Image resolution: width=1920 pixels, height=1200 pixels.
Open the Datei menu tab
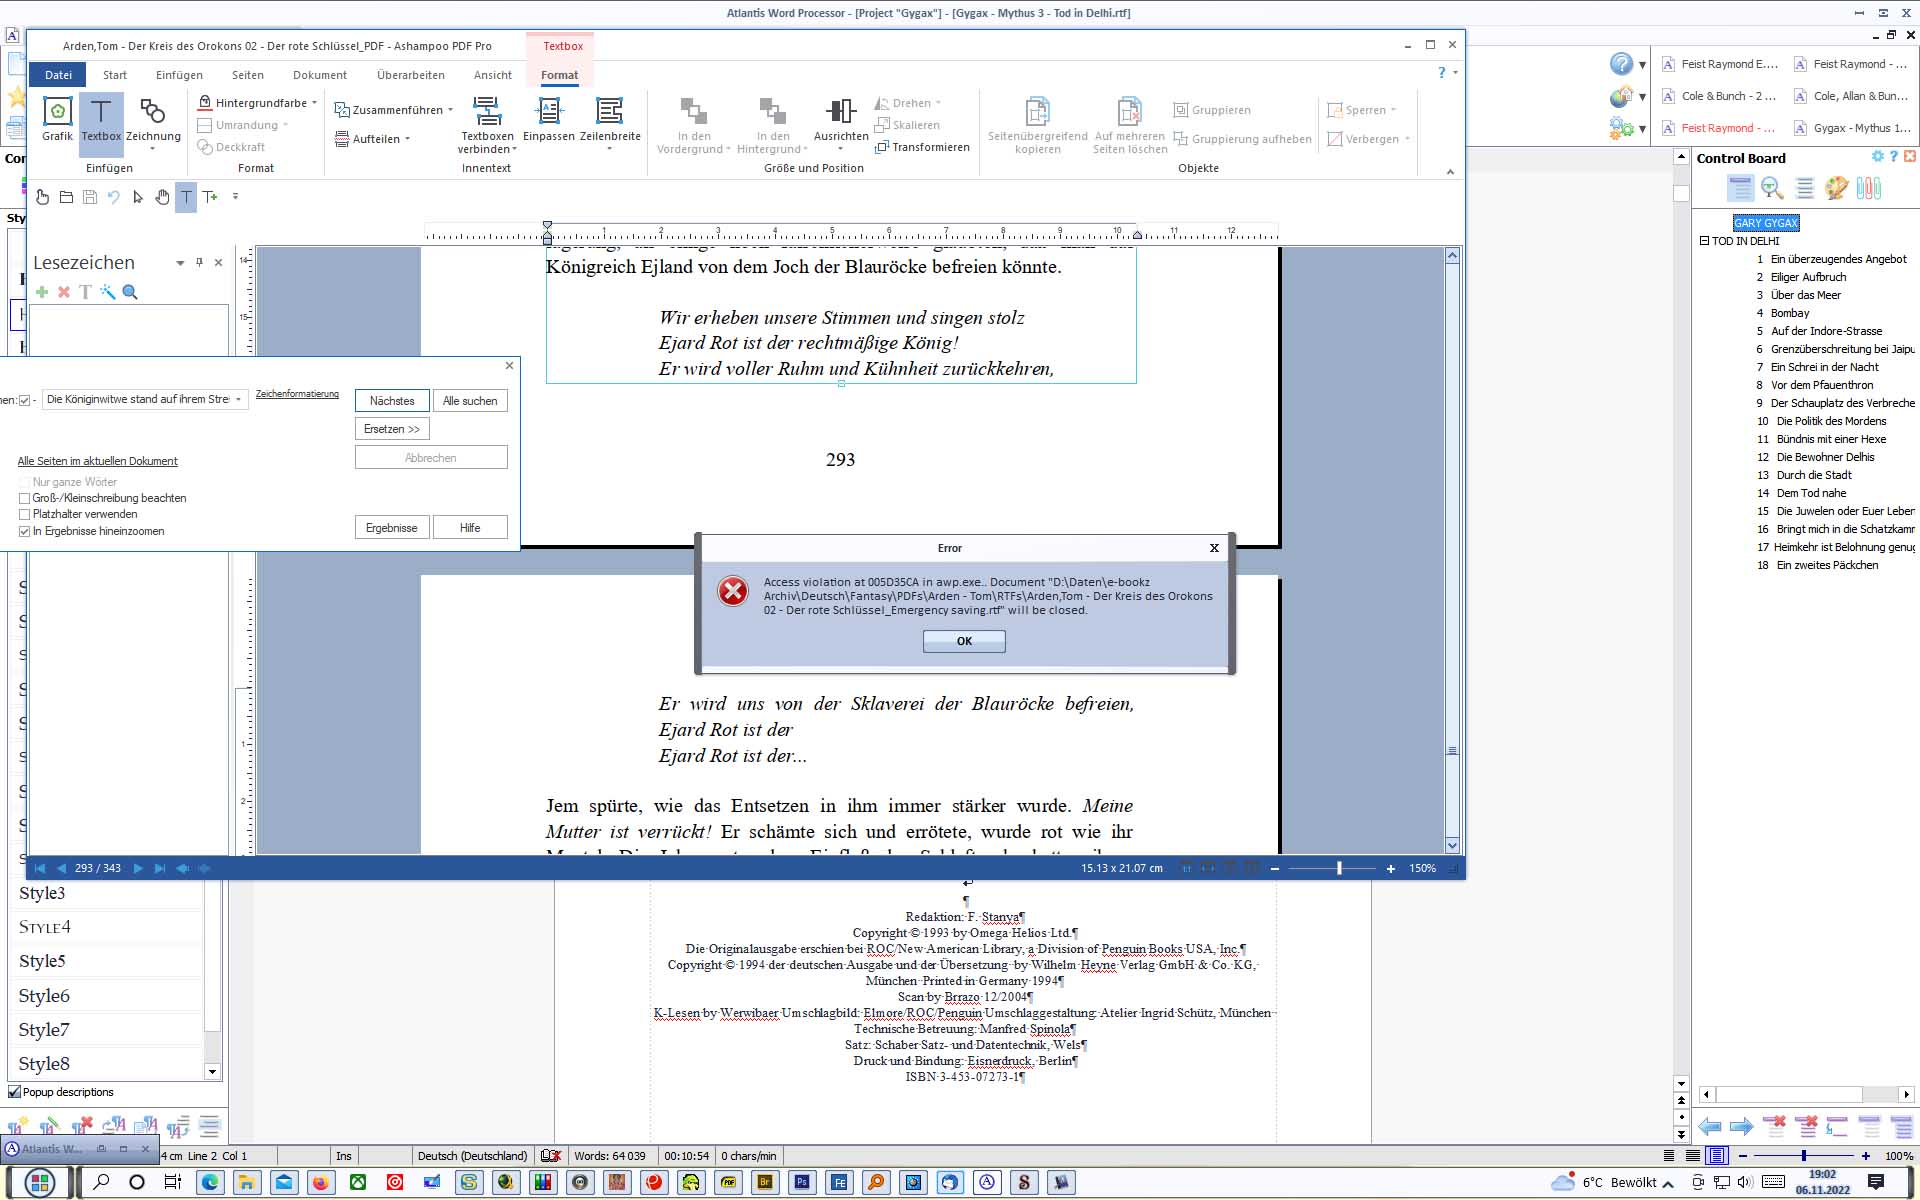[58, 75]
